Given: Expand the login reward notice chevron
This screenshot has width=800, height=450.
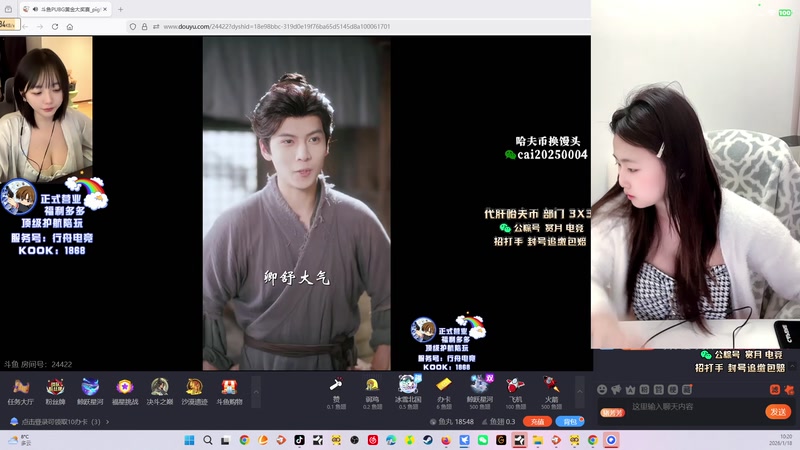Looking at the screenshot, I should click(108, 422).
